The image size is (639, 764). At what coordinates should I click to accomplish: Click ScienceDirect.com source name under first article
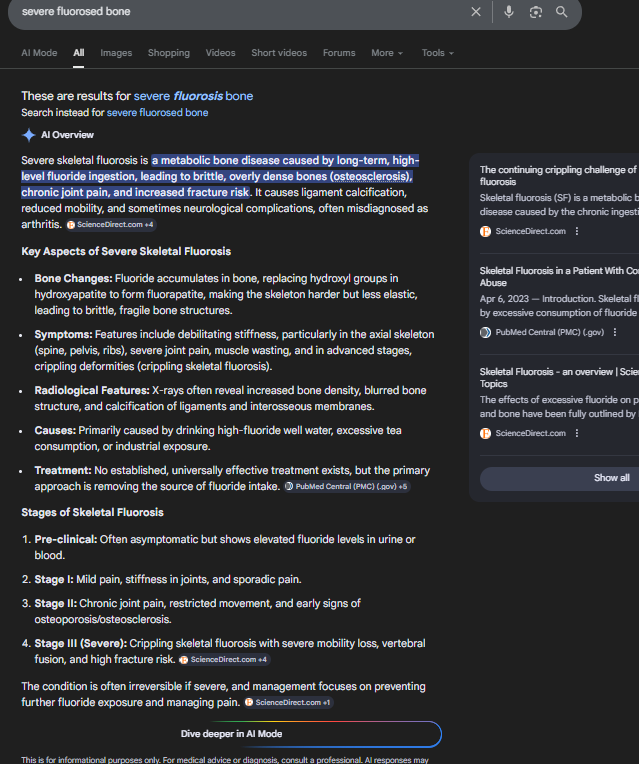click(x=530, y=231)
